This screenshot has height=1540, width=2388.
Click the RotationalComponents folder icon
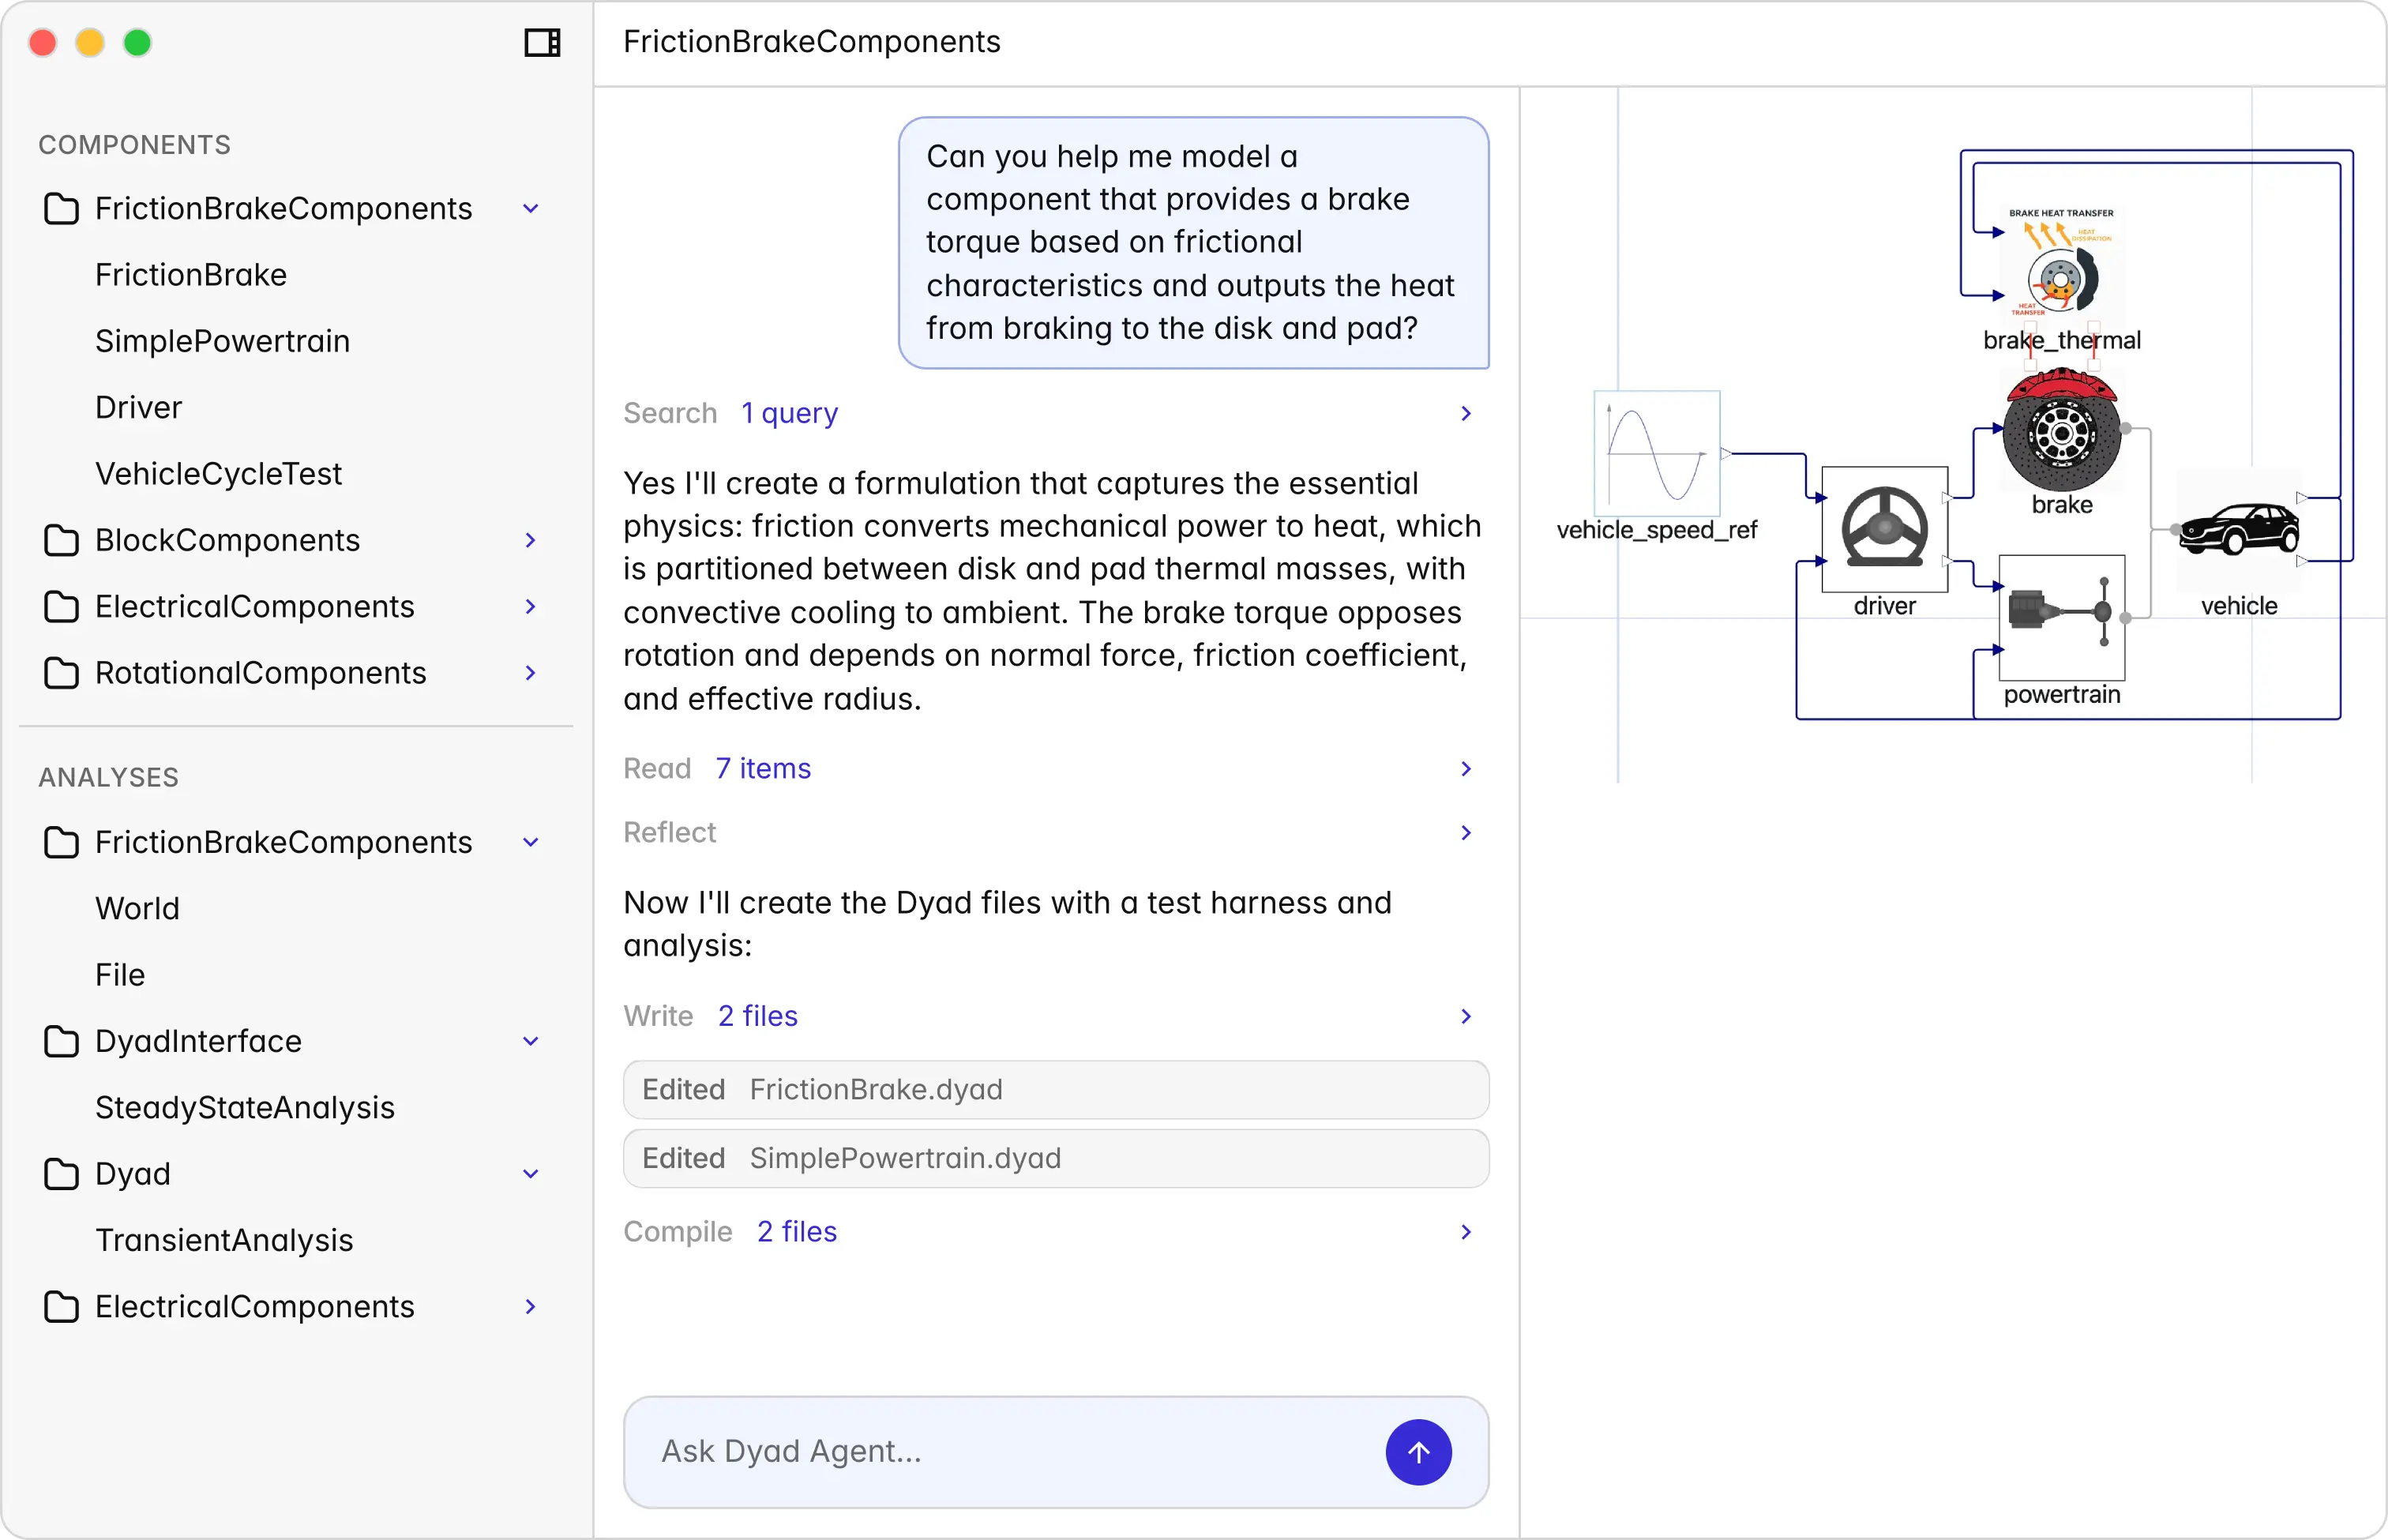pos(61,673)
